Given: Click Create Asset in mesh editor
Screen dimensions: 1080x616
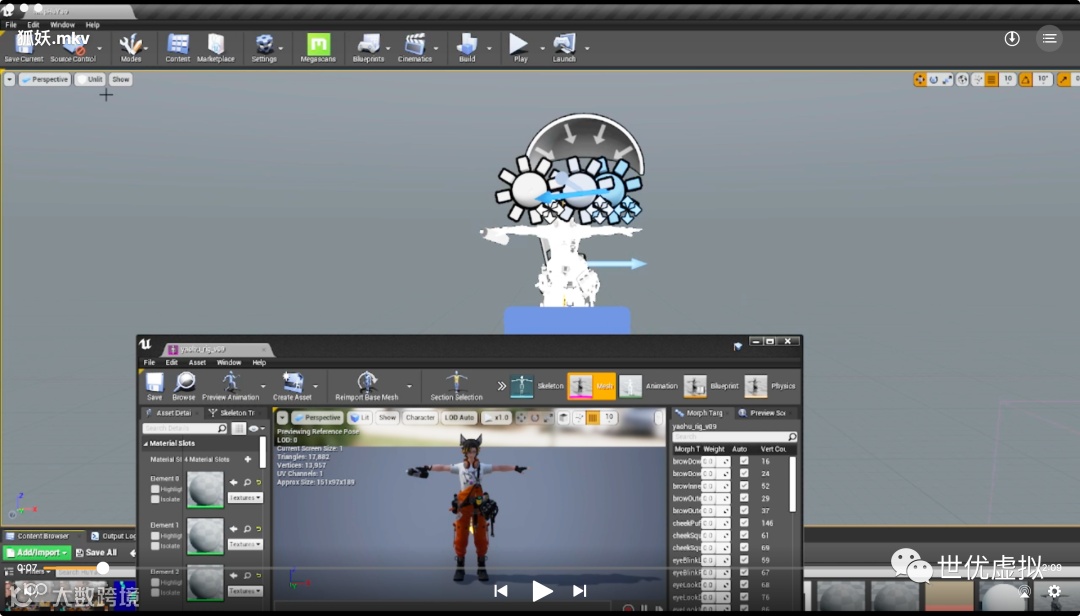Looking at the screenshot, I should tap(292, 387).
